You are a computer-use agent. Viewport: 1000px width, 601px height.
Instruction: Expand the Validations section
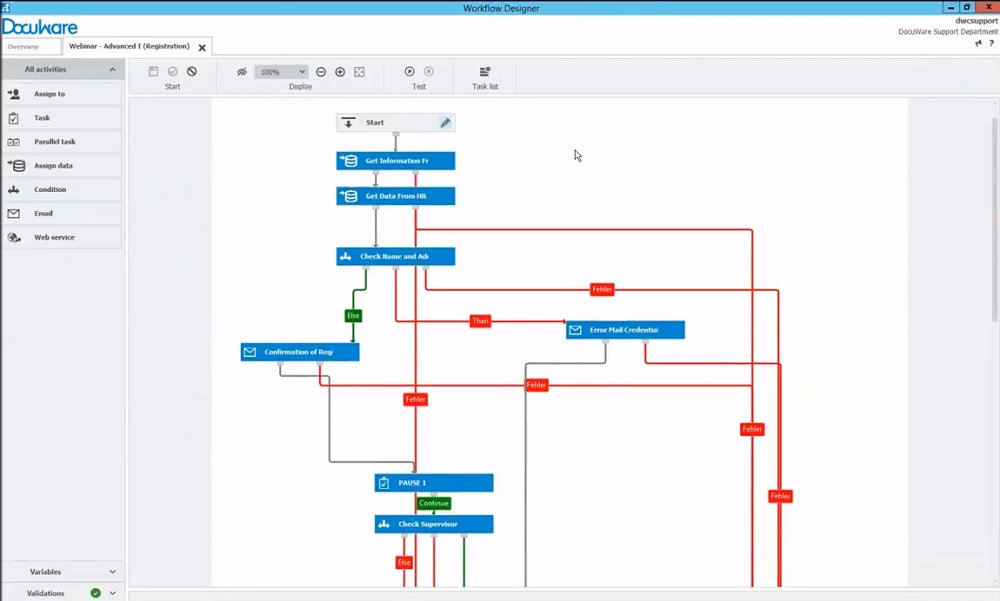112,593
